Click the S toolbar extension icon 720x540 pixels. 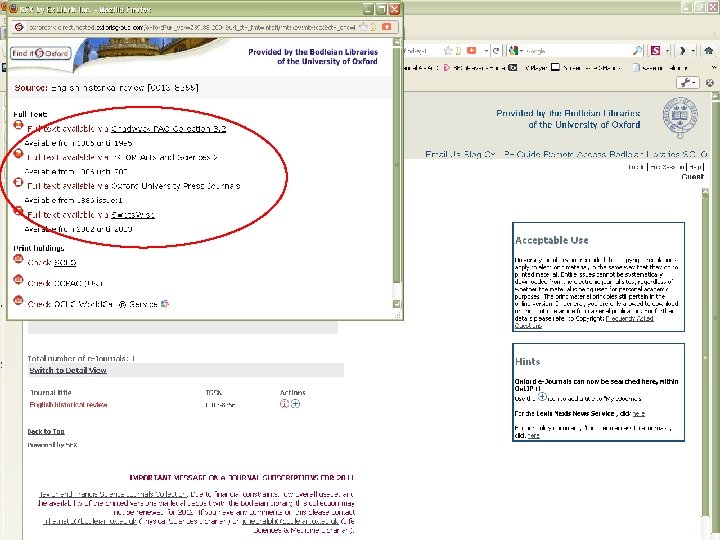click(x=656, y=51)
